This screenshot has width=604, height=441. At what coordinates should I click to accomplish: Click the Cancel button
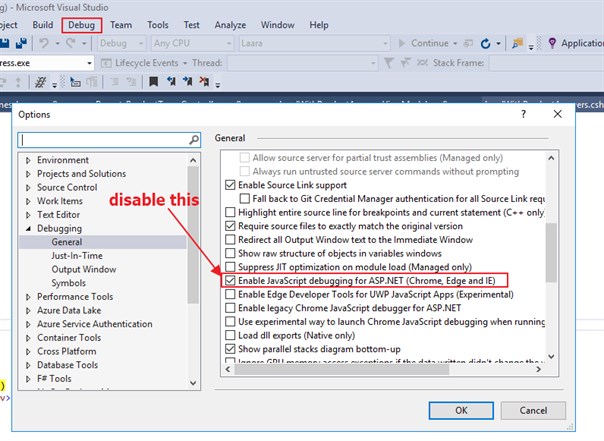533,410
